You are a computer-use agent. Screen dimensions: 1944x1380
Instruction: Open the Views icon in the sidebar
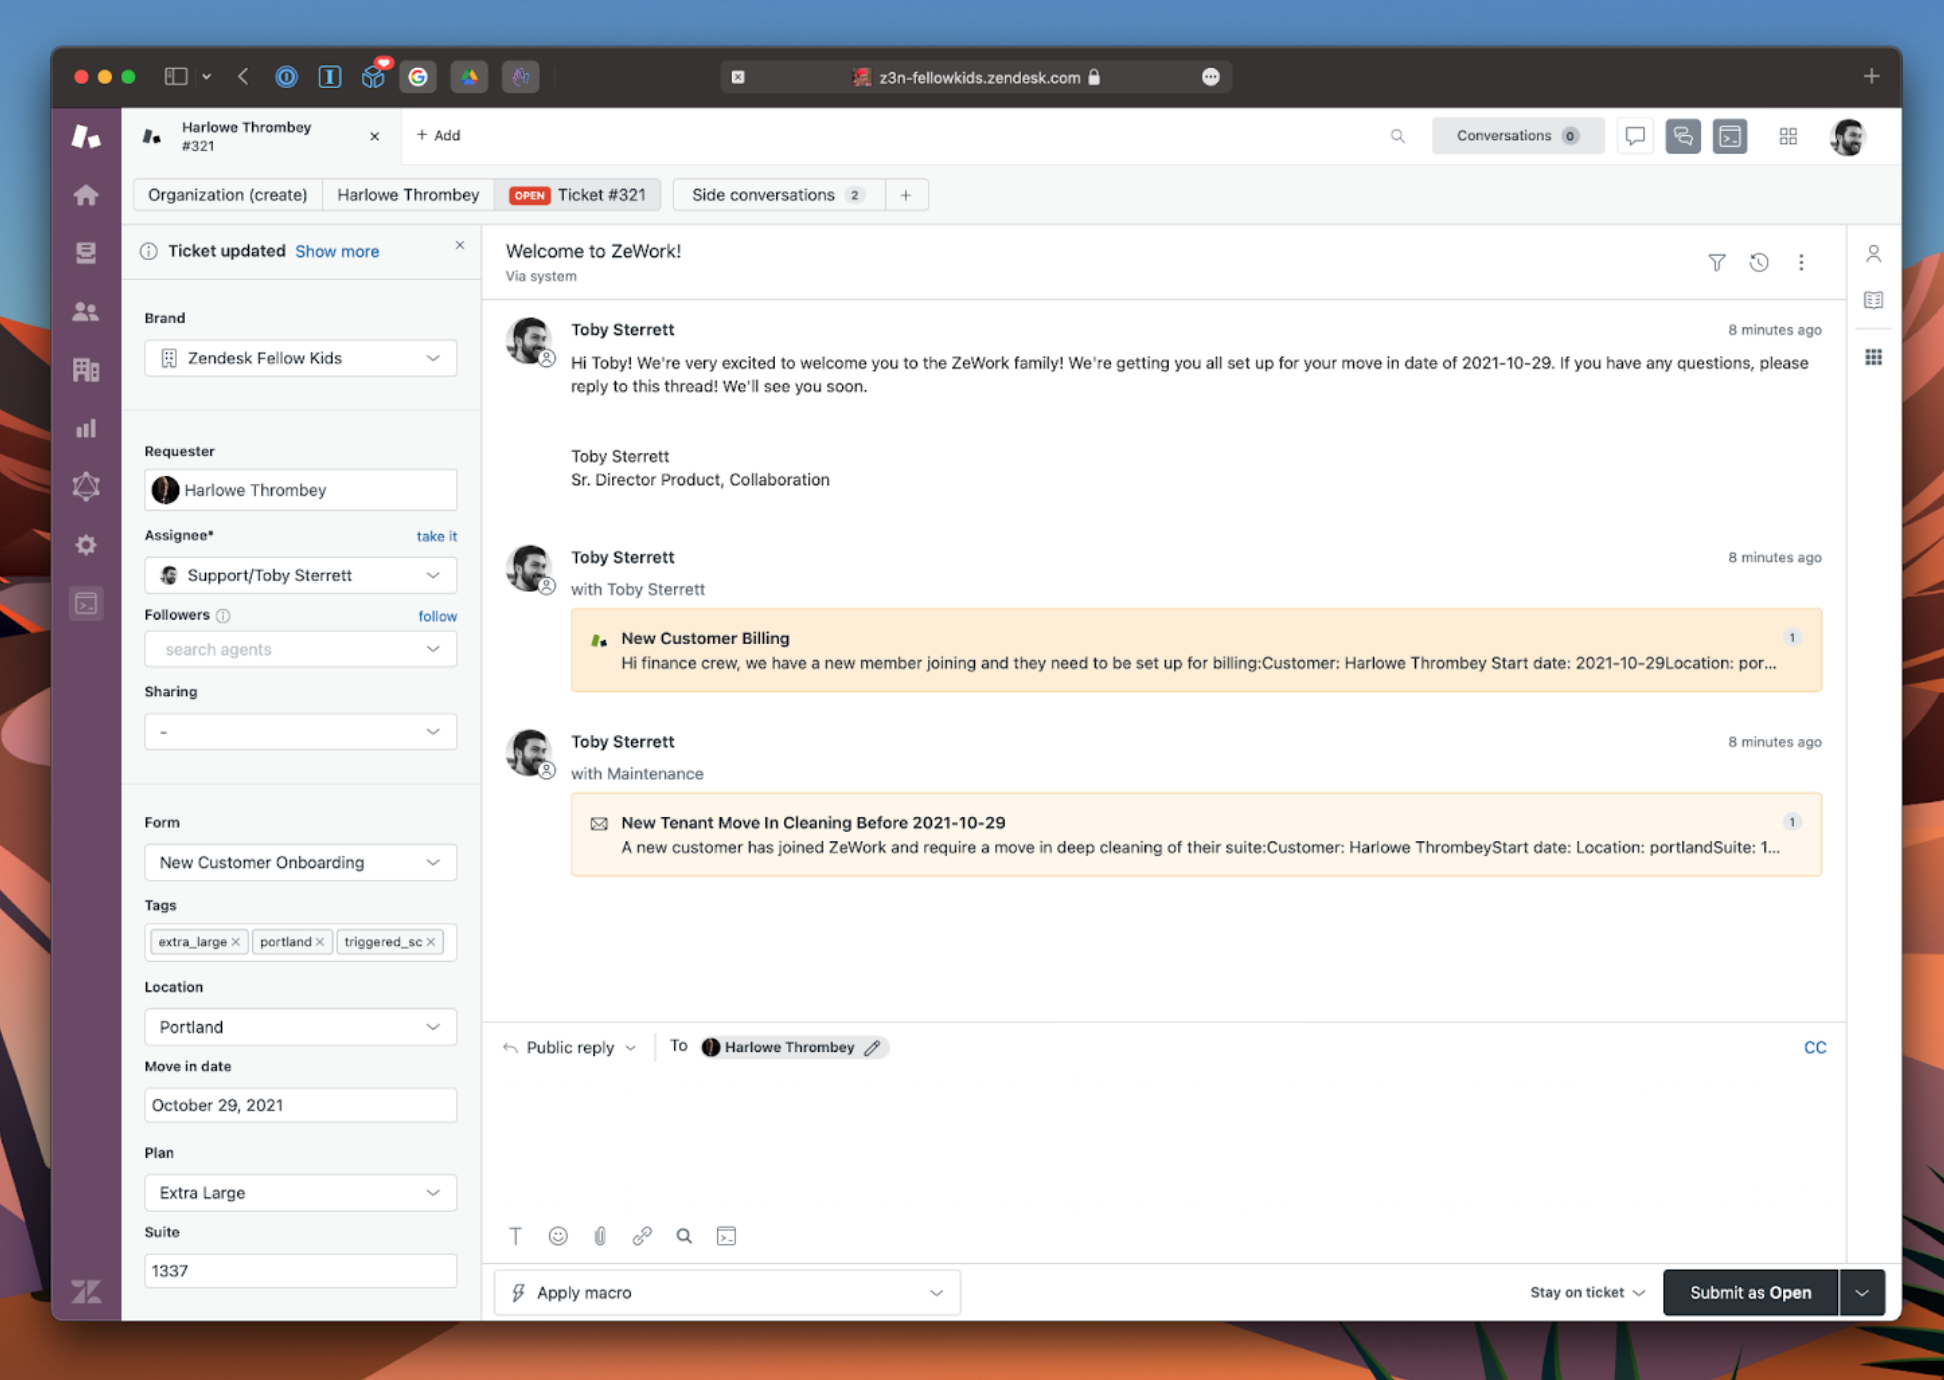[87, 252]
